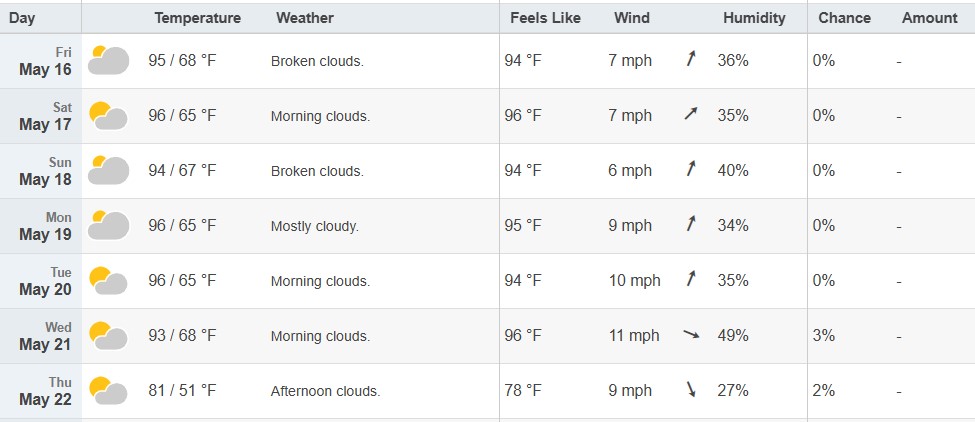Click the wind direction arrow for May 22

pyautogui.click(x=691, y=389)
